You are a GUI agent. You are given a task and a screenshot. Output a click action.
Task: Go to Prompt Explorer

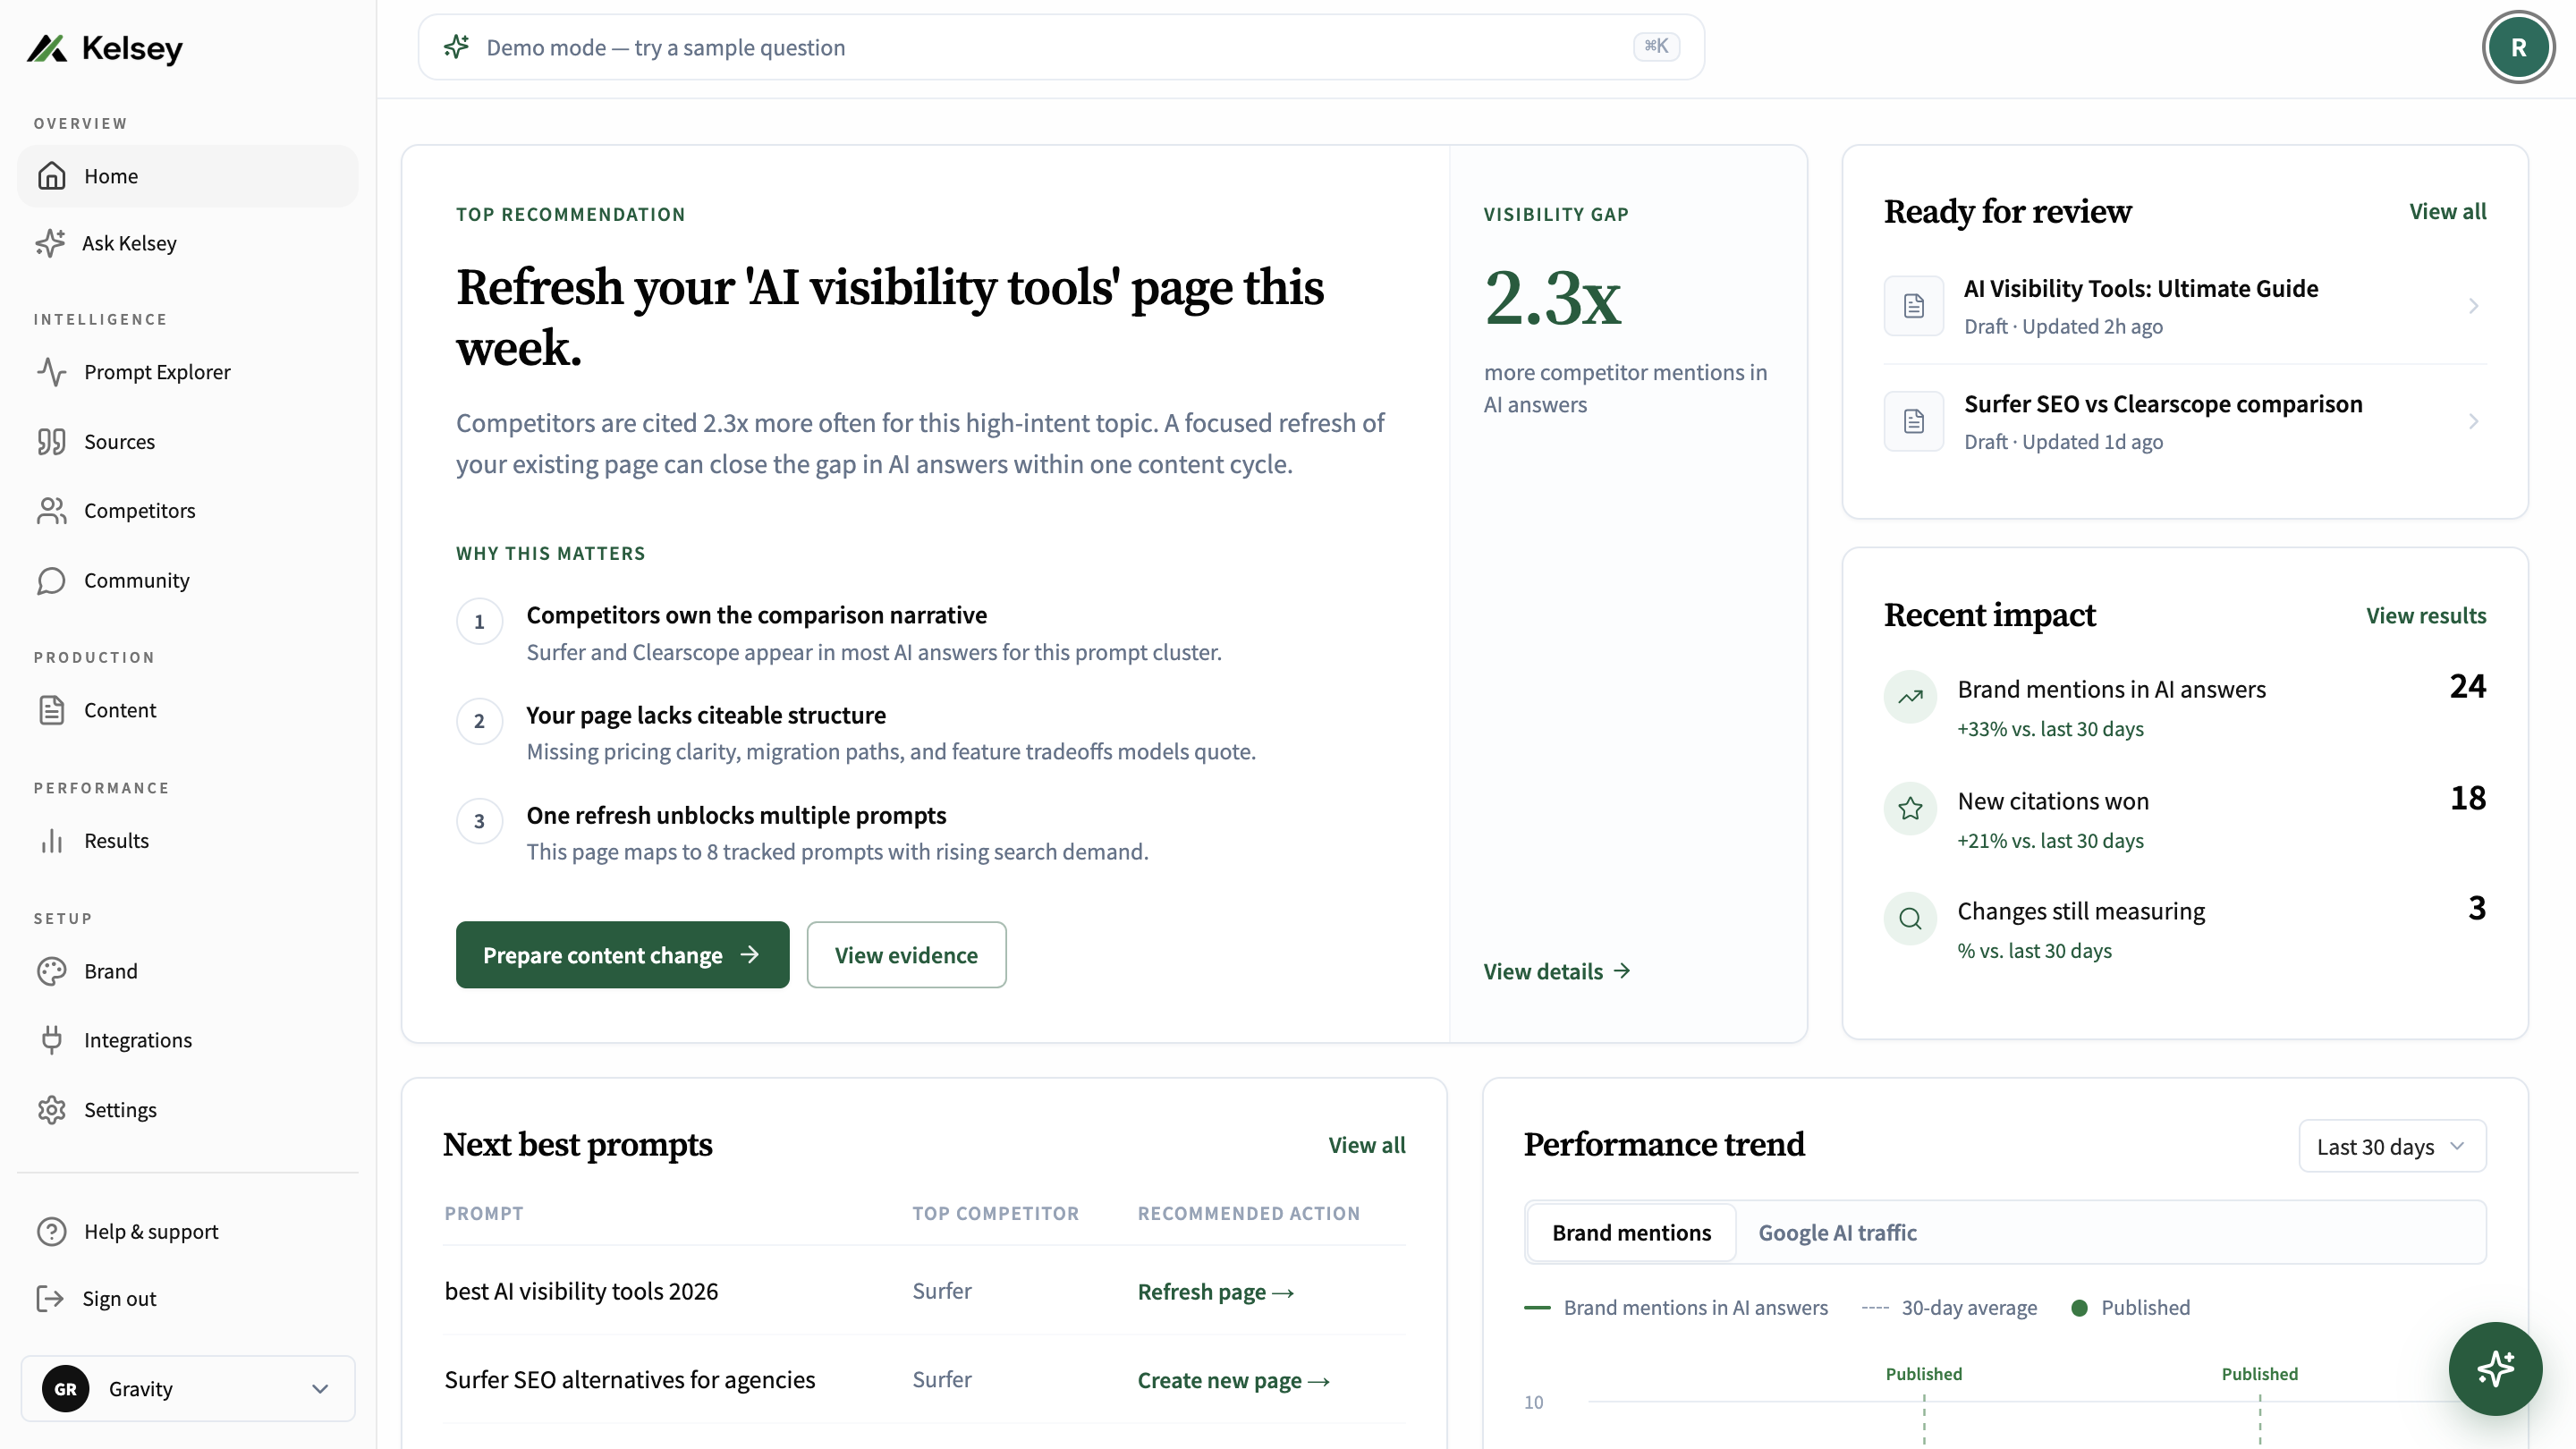[x=188, y=372]
